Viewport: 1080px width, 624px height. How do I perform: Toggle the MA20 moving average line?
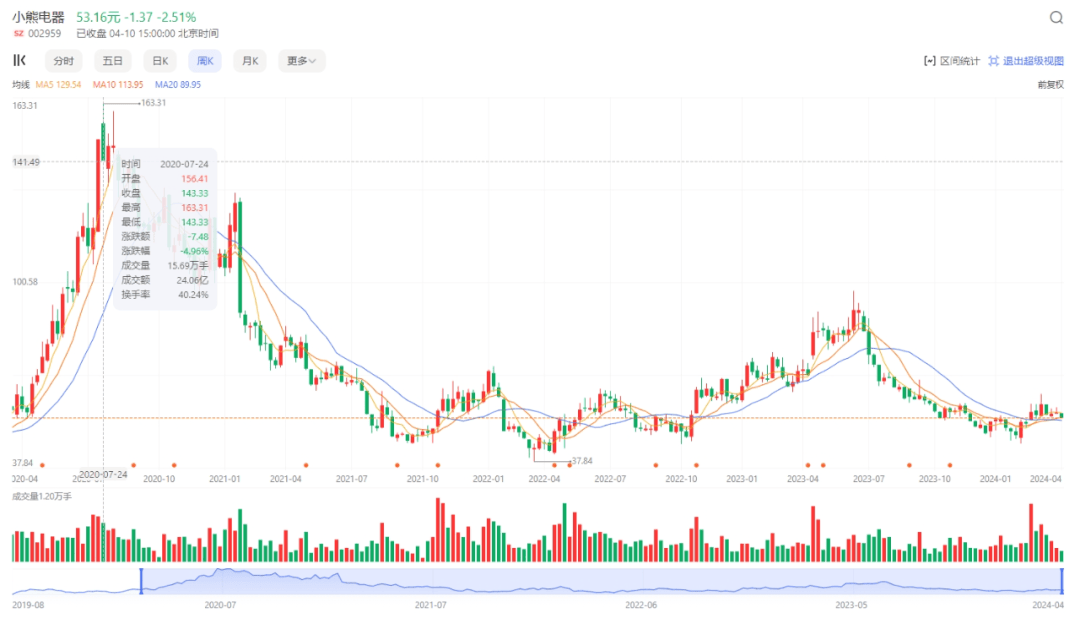[178, 85]
